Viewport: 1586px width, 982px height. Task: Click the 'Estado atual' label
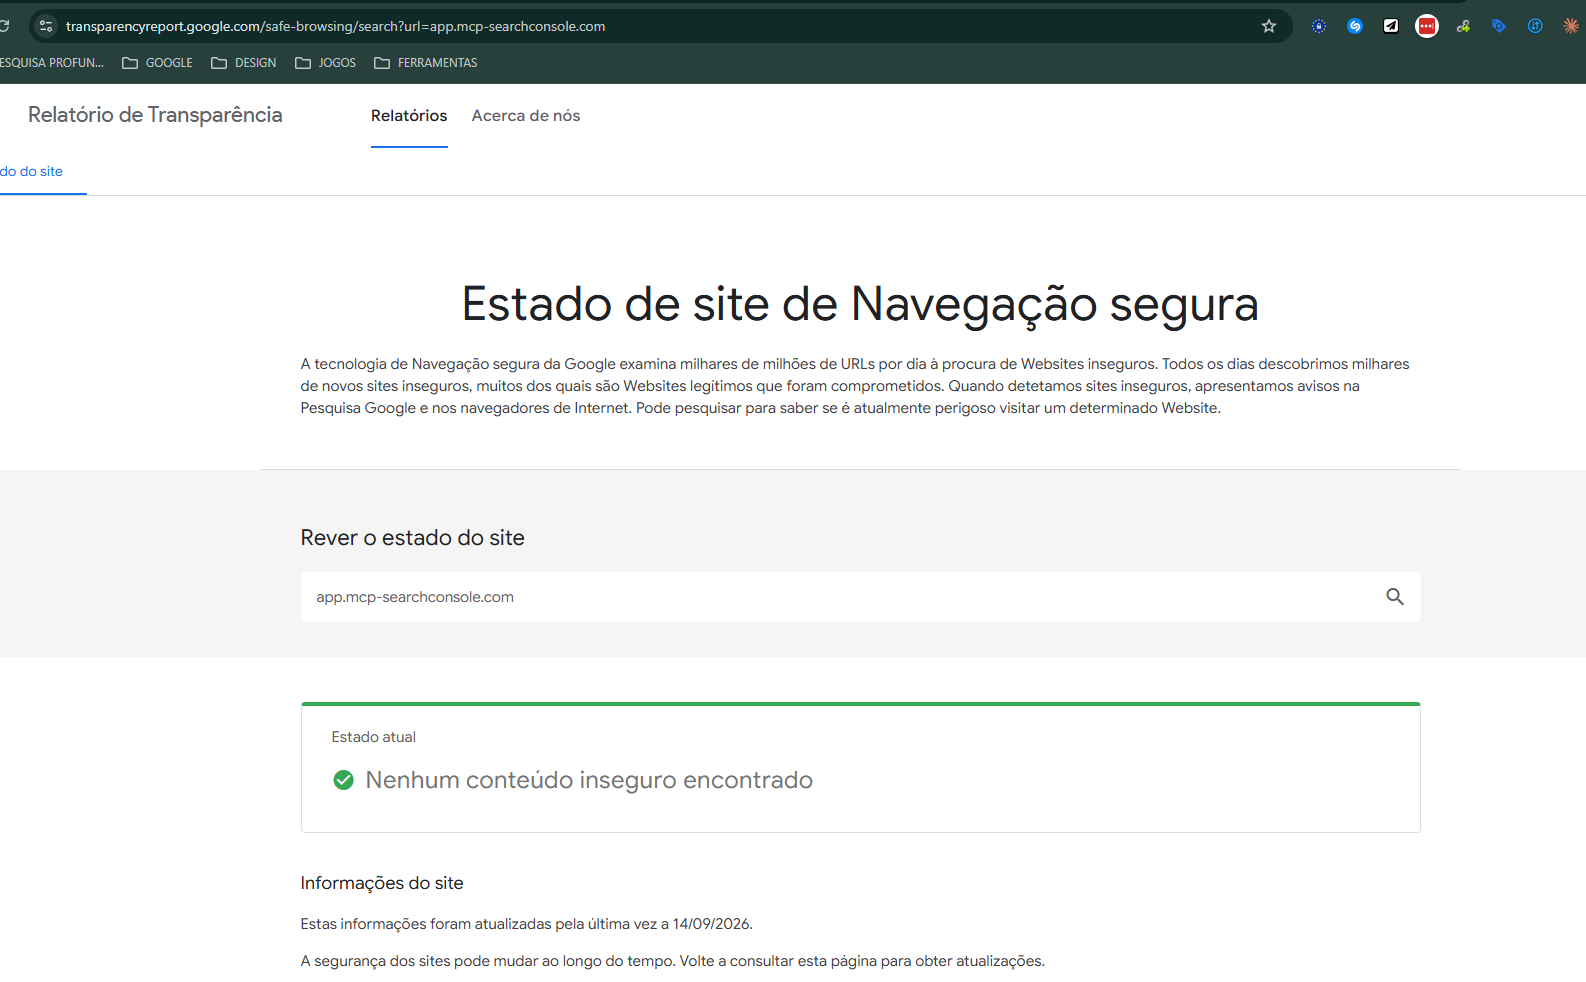tap(374, 737)
